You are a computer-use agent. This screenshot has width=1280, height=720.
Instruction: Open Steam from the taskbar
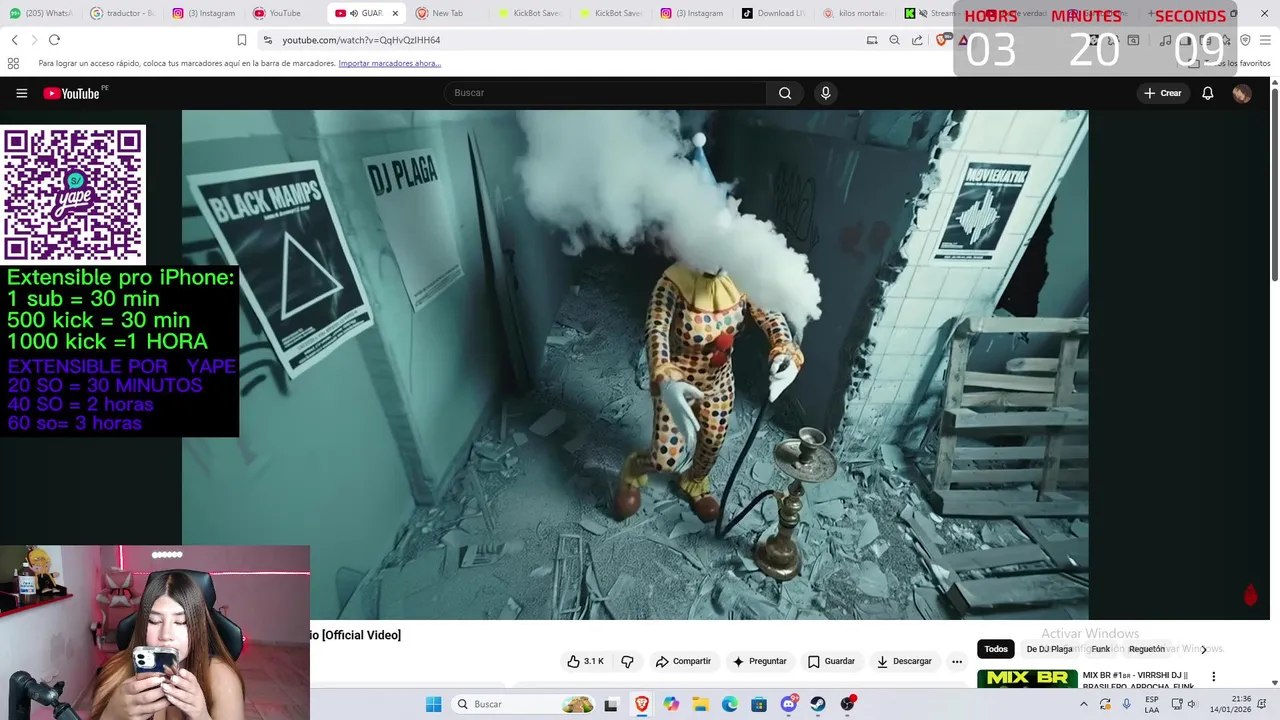tap(818, 704)
